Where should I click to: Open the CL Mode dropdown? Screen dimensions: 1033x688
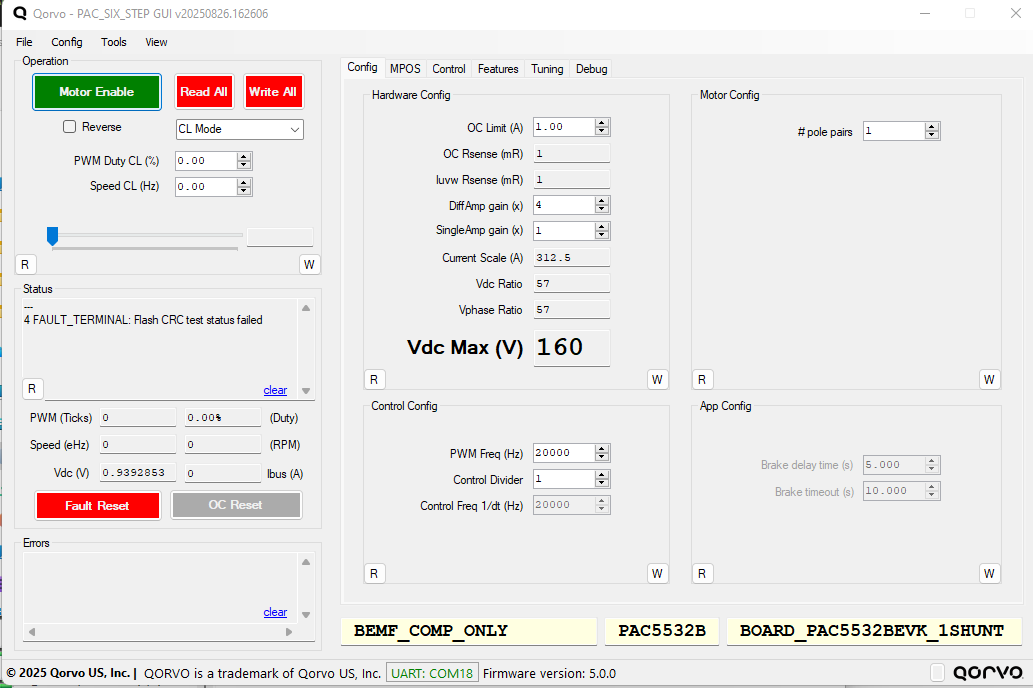tap(239, 129)
